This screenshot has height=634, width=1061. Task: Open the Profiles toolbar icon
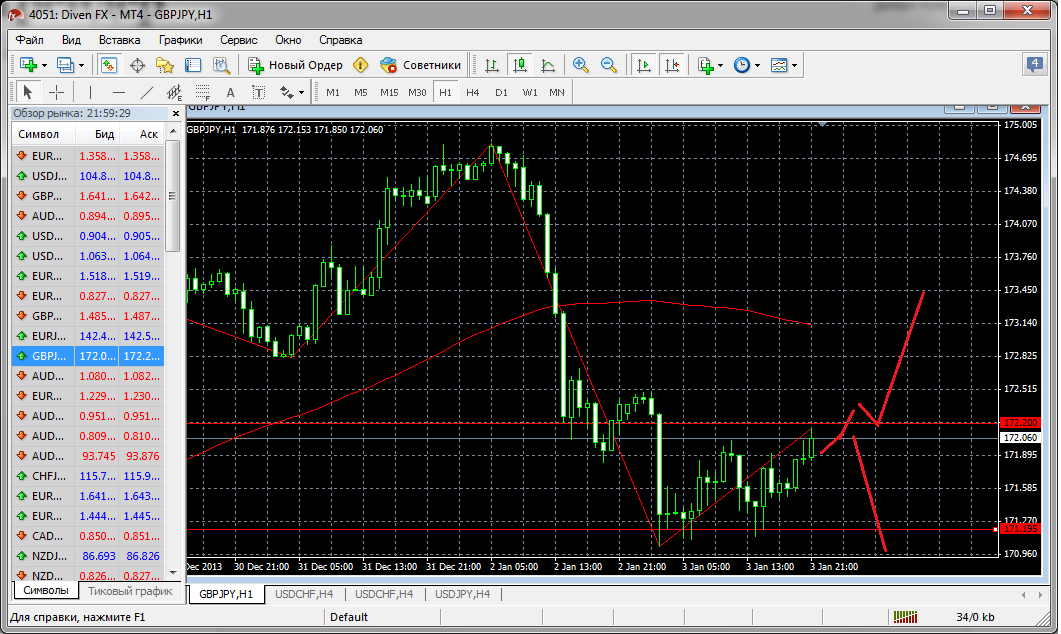(65, 65)
